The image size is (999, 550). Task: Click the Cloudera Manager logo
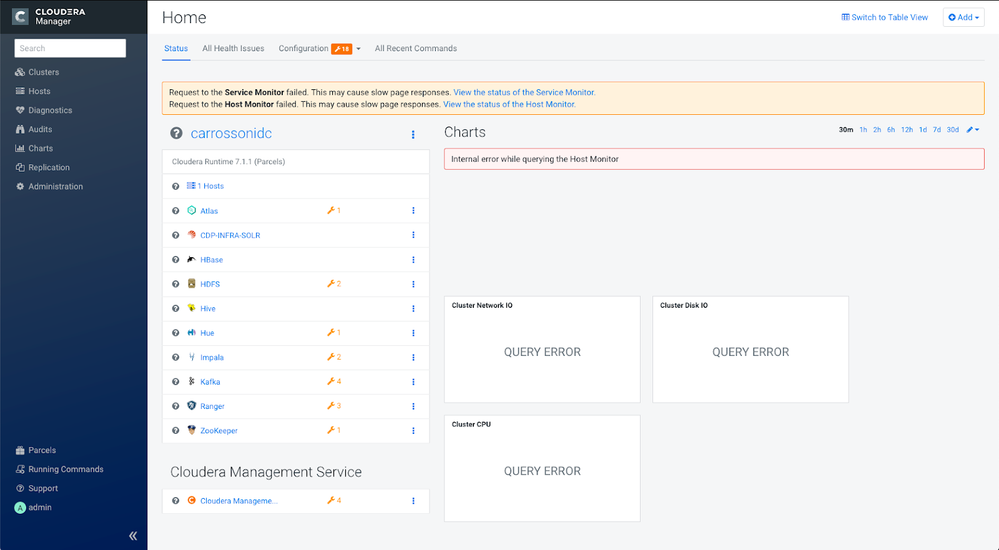pos(20,17)
